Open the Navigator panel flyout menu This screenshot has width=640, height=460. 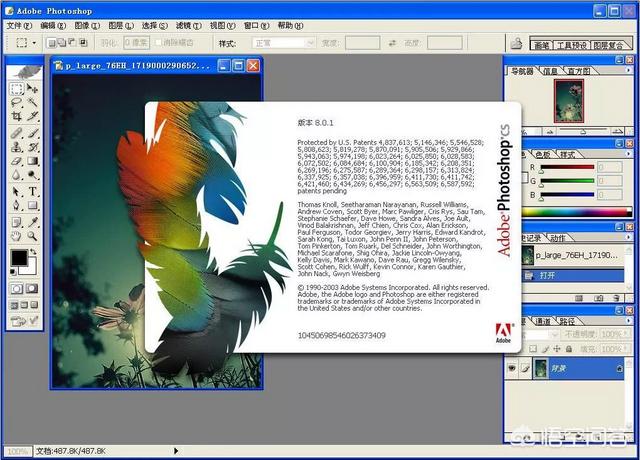(x=628, y=70)
